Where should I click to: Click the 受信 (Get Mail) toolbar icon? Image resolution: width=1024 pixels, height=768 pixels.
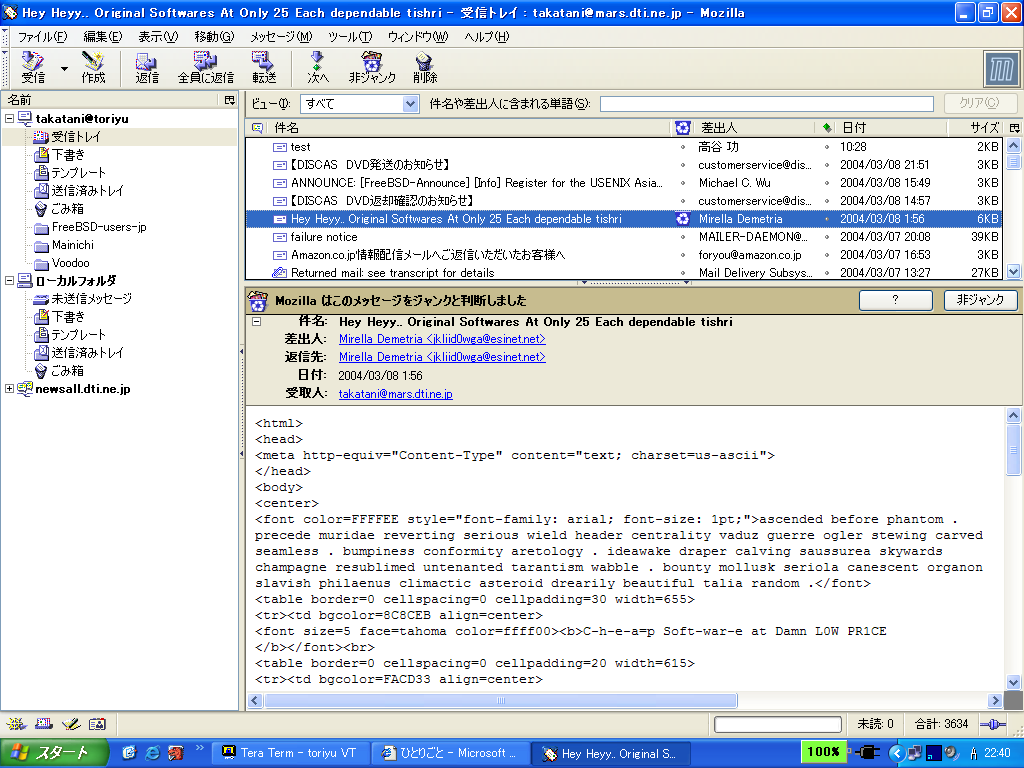click(x=33, y=68)
